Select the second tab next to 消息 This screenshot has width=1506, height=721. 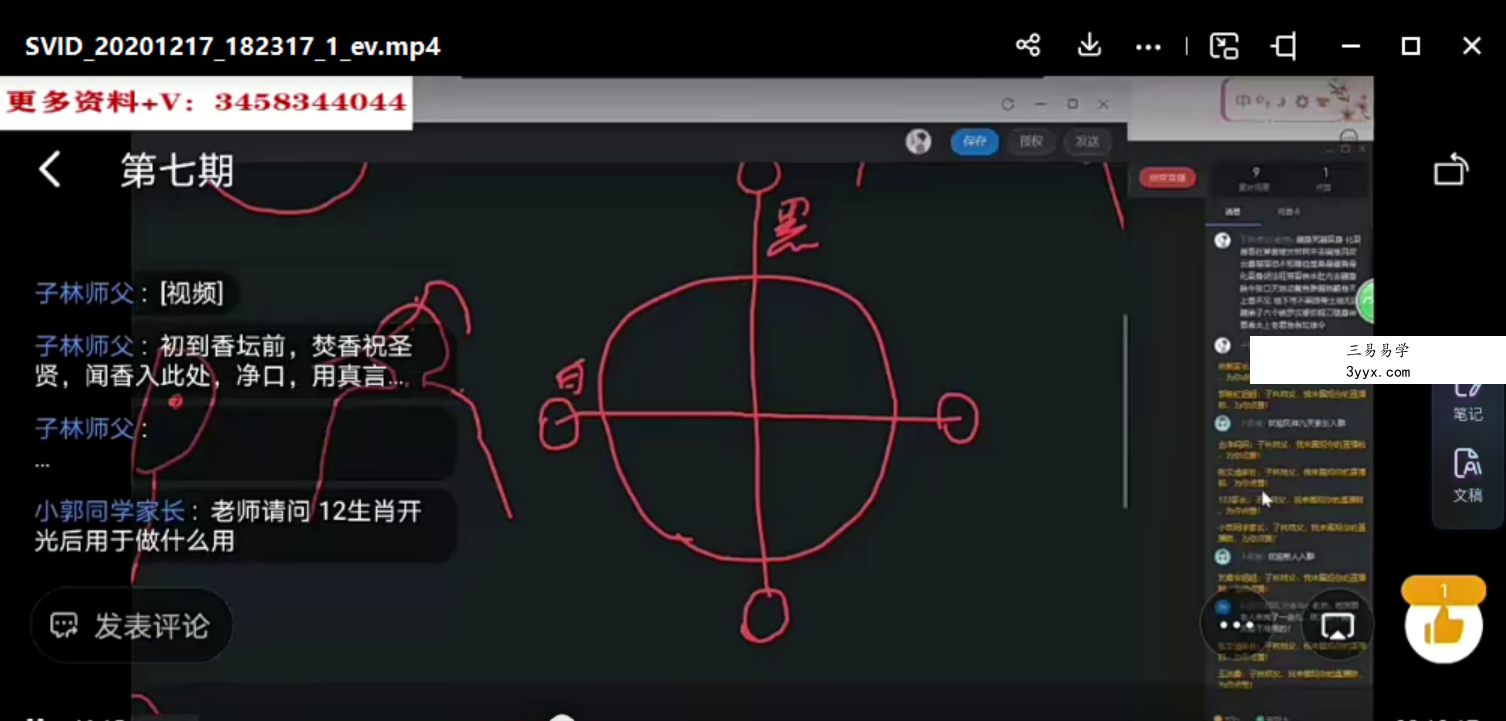point(1290,212)
